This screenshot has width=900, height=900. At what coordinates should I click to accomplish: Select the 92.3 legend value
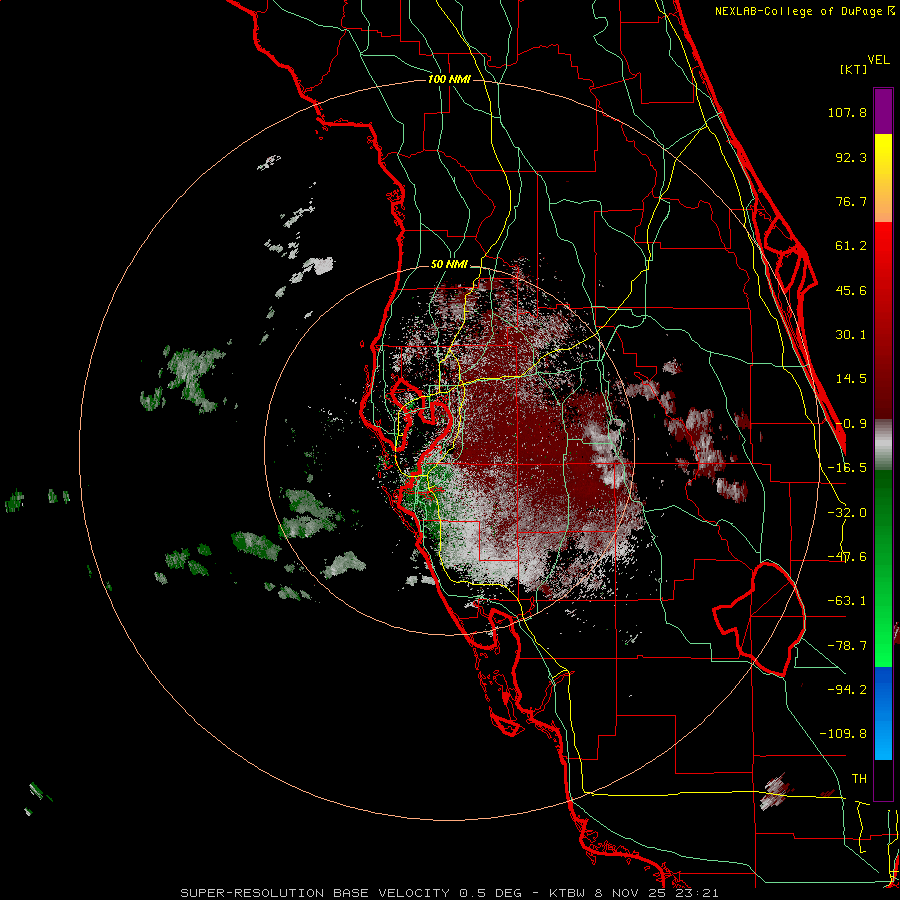click(851, 157)
